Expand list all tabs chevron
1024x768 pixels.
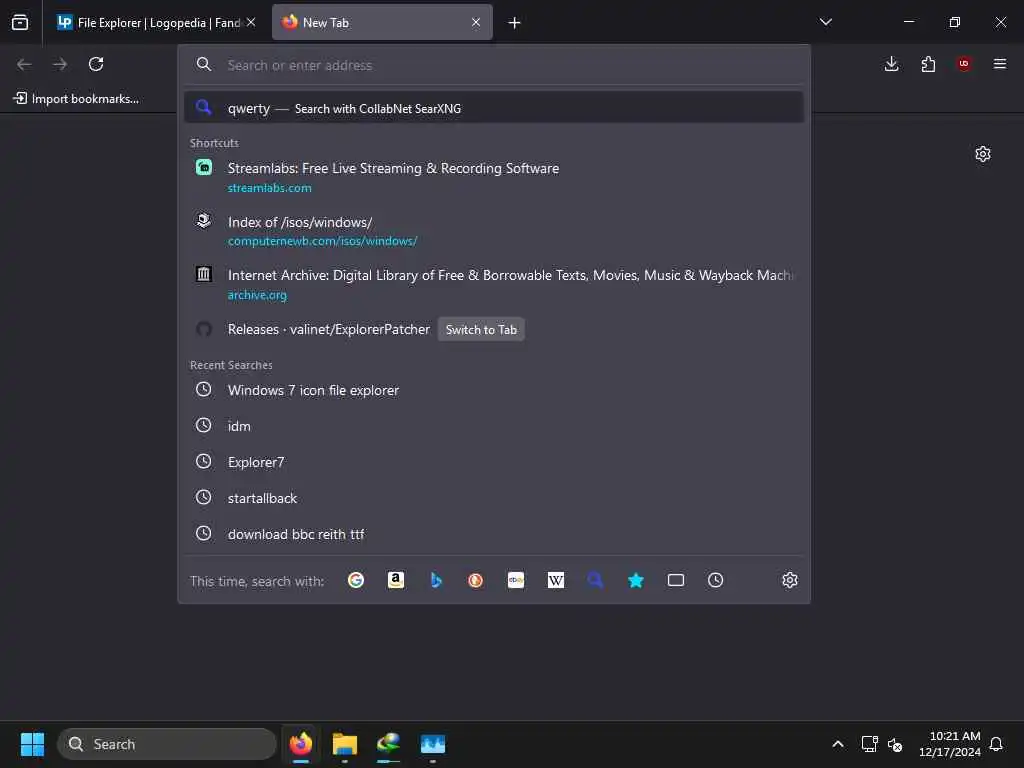825,22
